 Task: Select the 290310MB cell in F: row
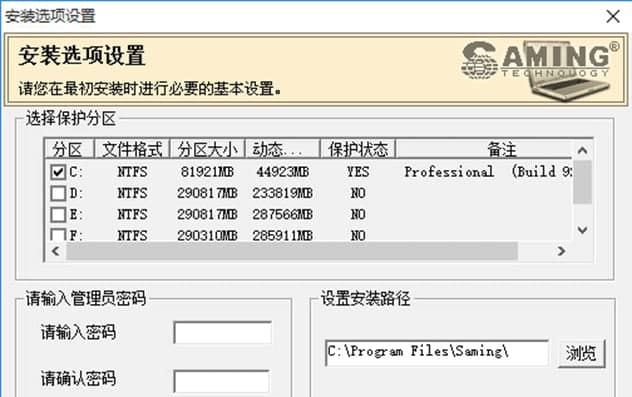(207, 235)
